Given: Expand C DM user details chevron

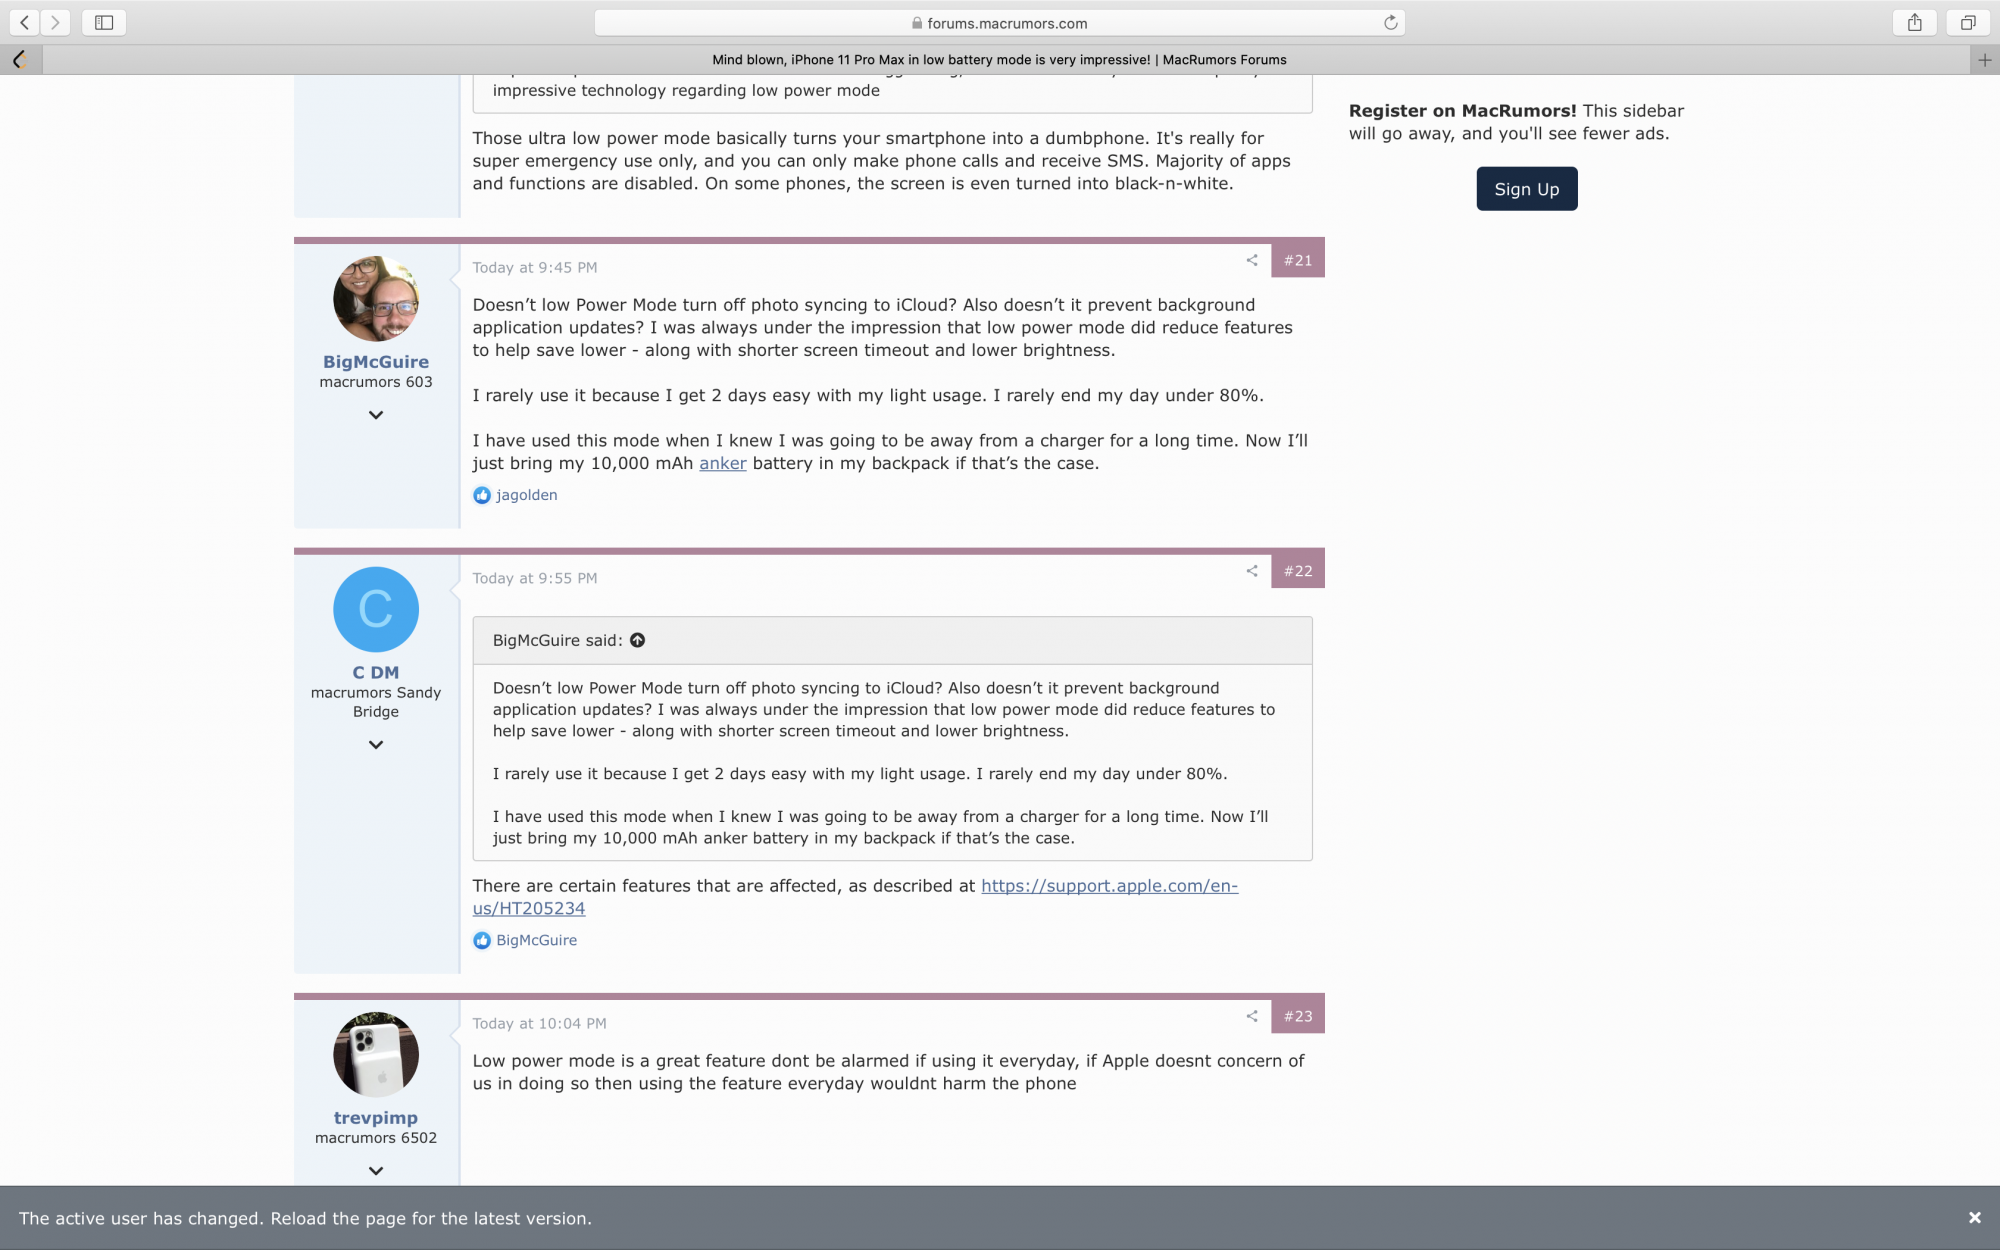Looking at the screenshot, I should 376,745.
